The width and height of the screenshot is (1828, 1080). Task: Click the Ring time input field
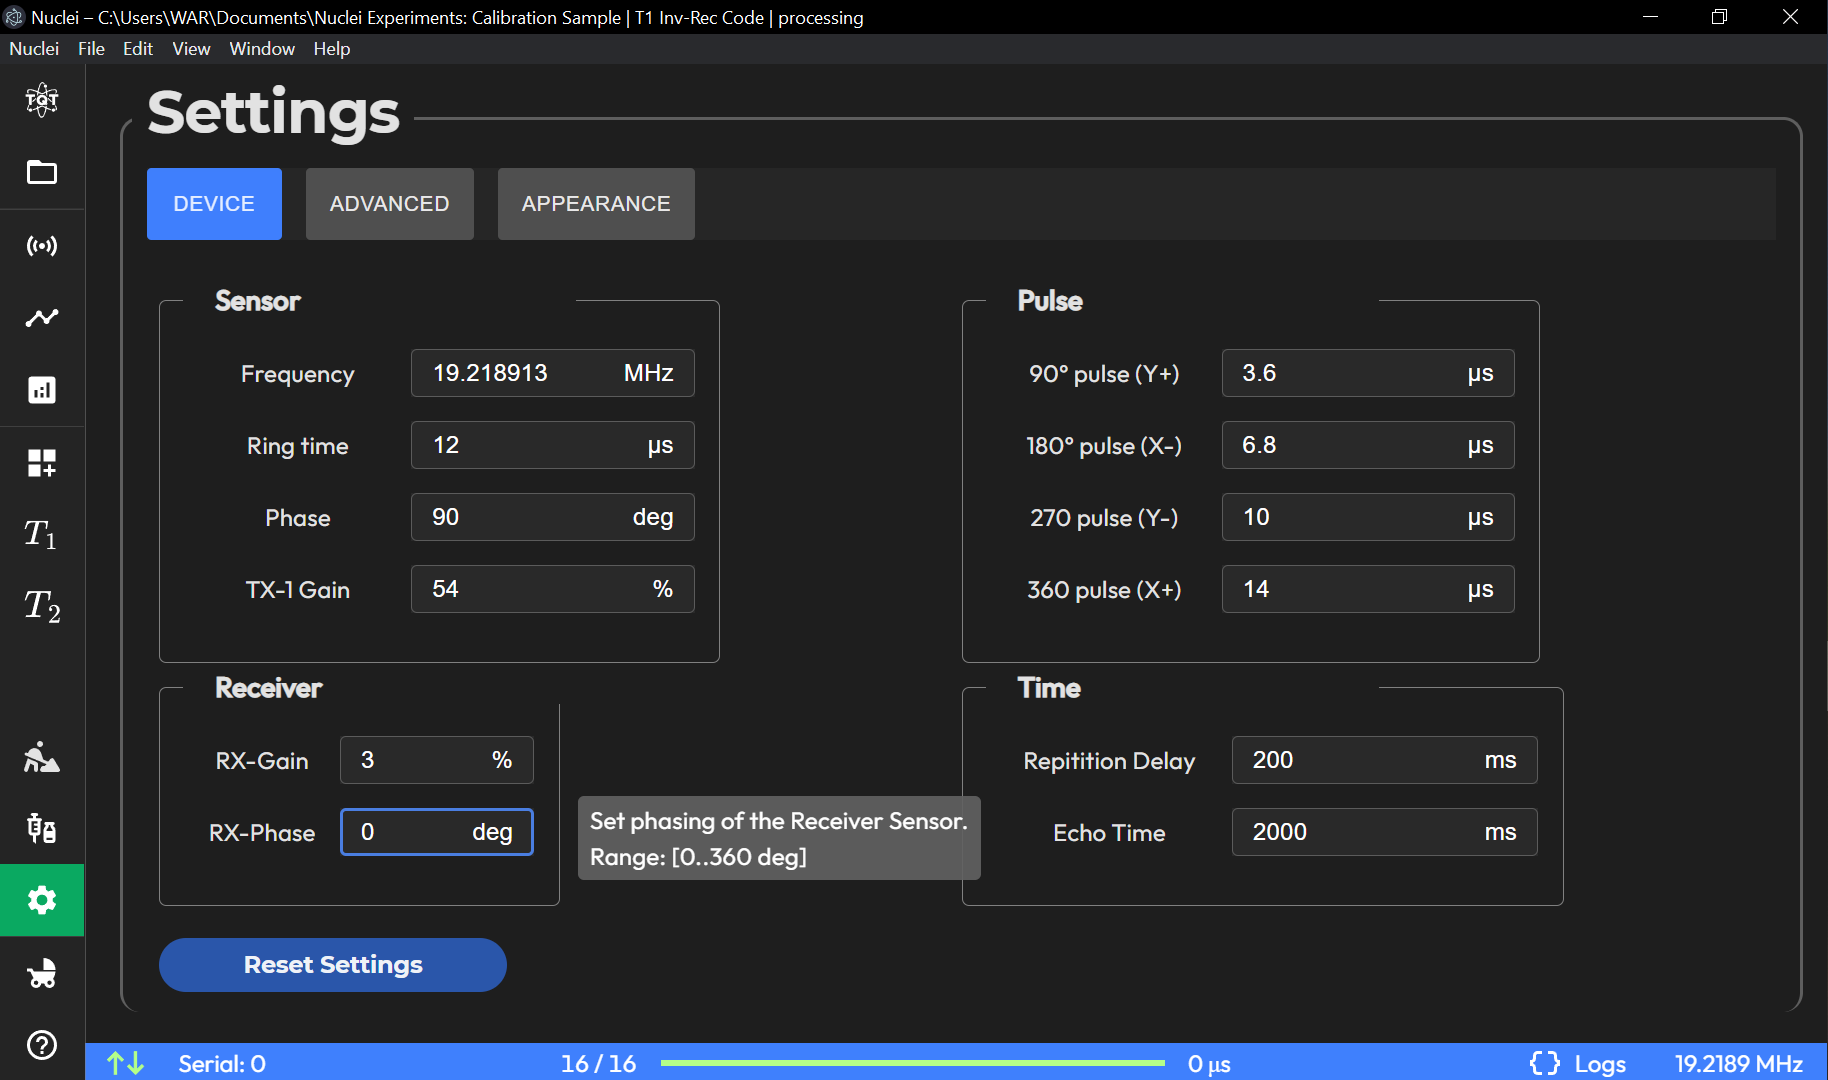pos(553,445)
